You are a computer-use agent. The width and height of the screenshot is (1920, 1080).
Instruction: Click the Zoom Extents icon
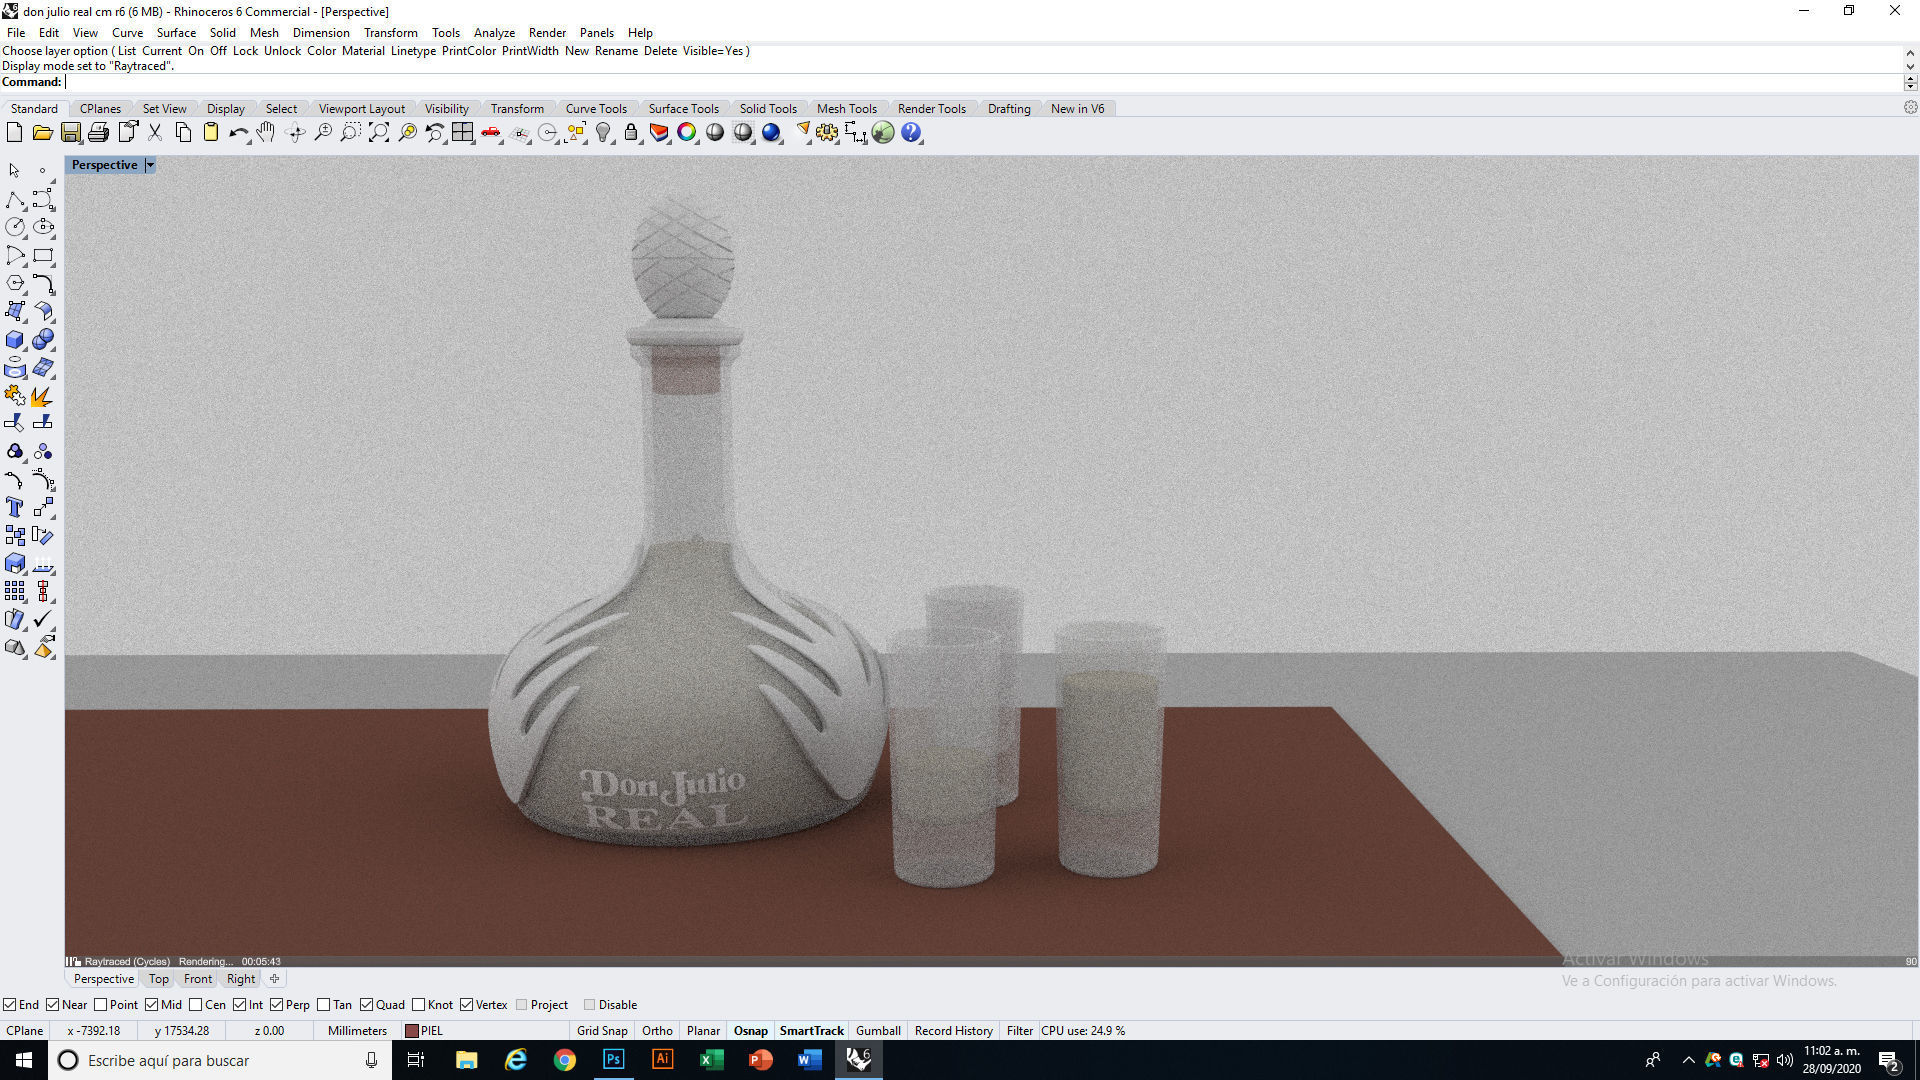click(379, 133)
